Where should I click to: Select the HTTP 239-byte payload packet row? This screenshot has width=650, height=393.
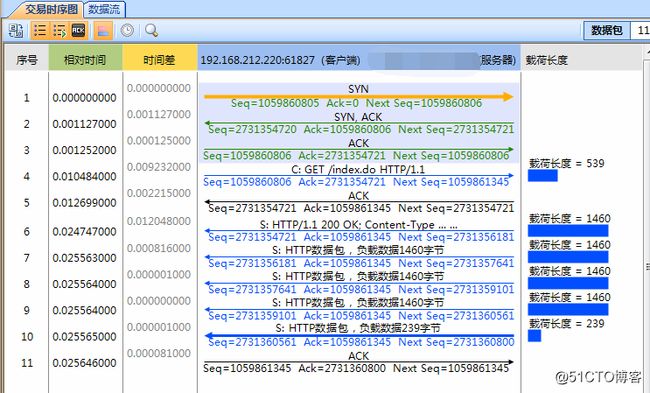click(x=359, y=335)
